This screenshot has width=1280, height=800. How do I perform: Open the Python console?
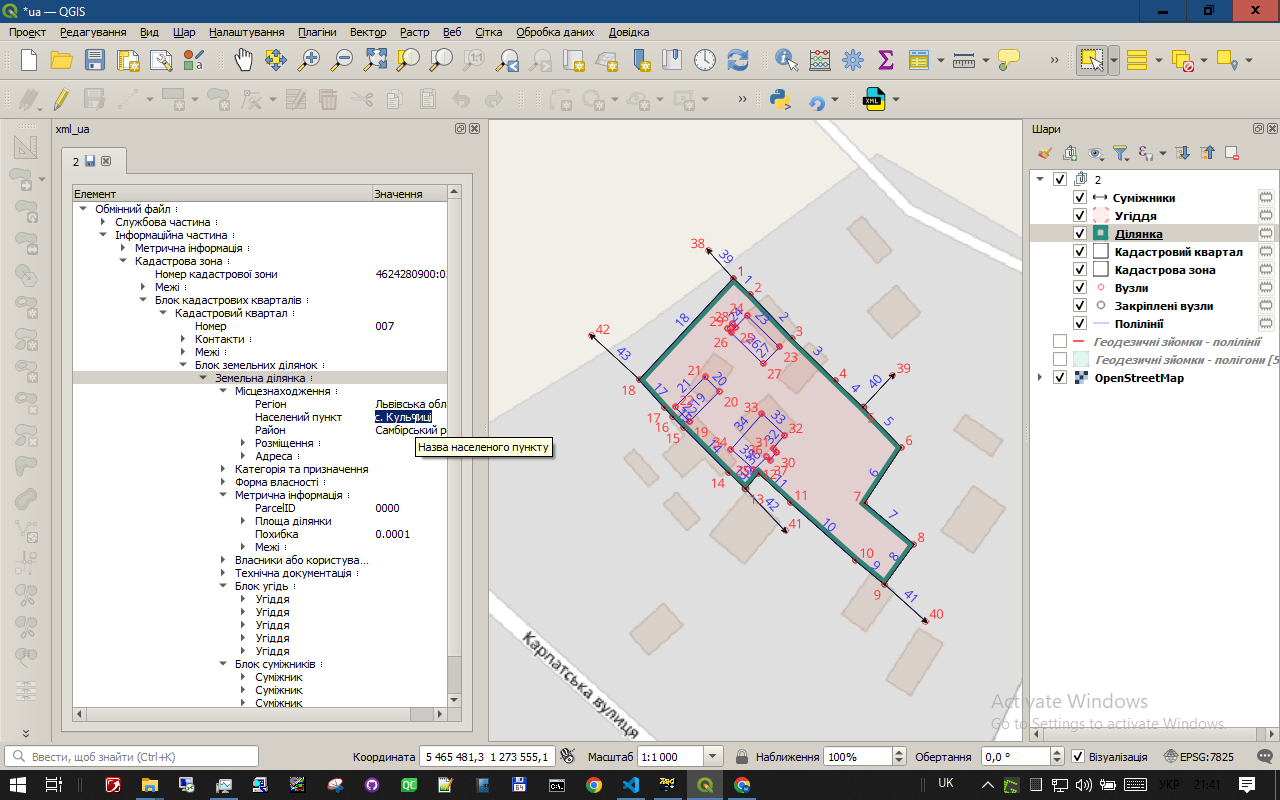point(781,100)
